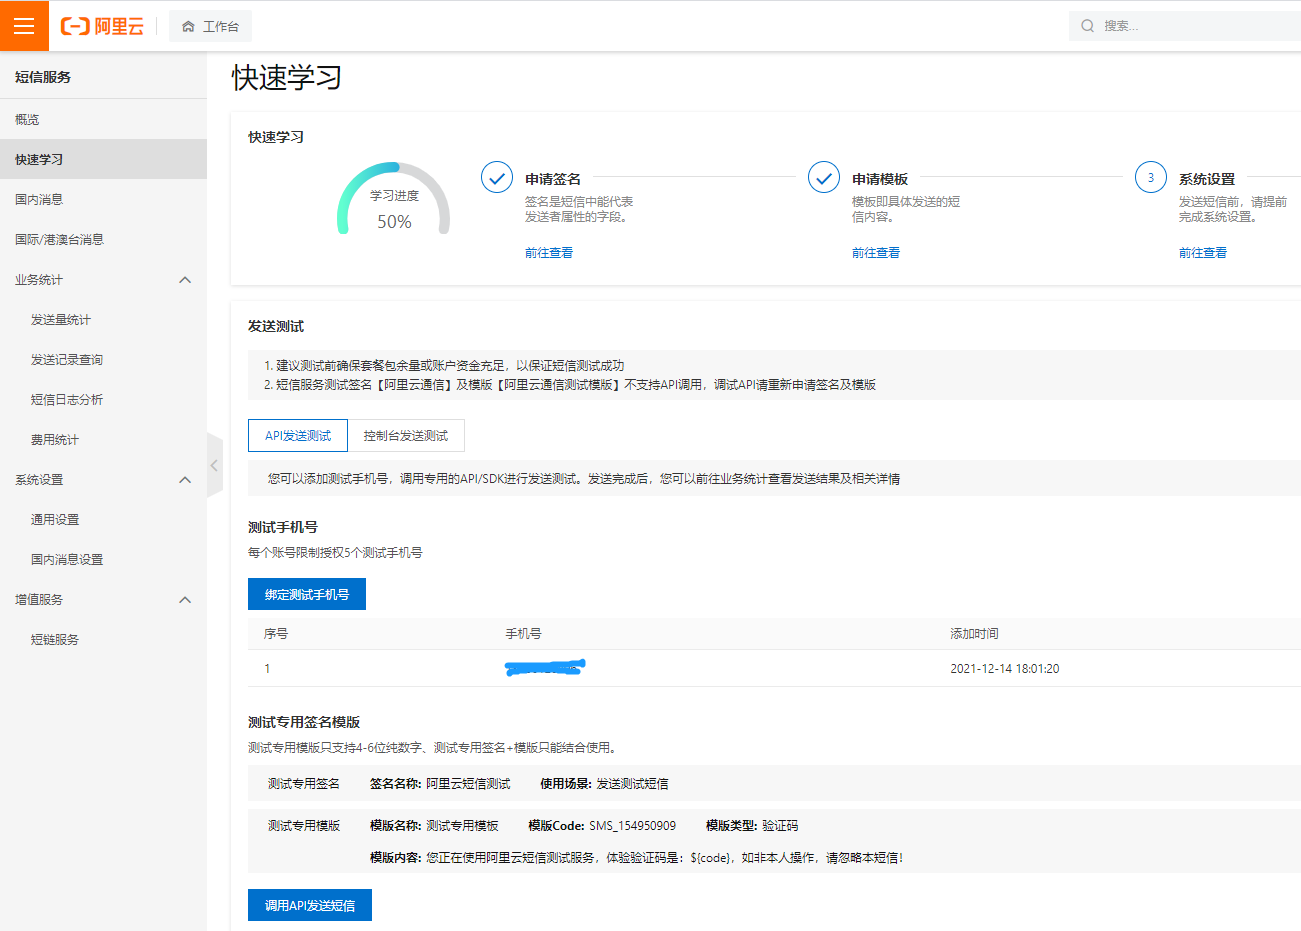Click the home icon beside 工作台
The width and height of the screenshot is (1301, 931).
click(x=188, y=26)
